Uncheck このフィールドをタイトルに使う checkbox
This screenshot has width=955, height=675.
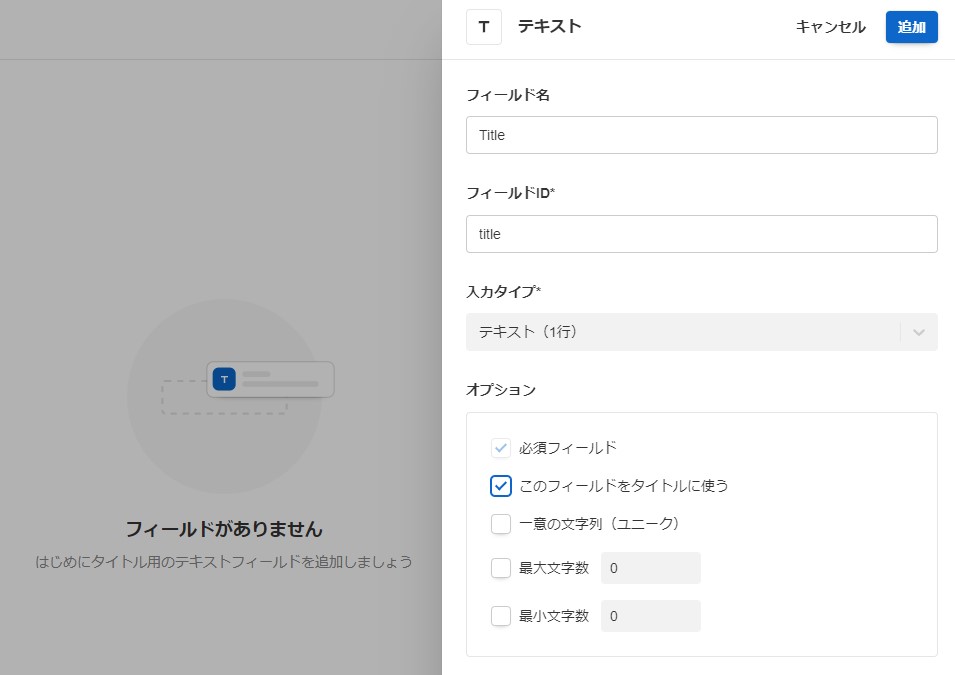coord(501,486)
